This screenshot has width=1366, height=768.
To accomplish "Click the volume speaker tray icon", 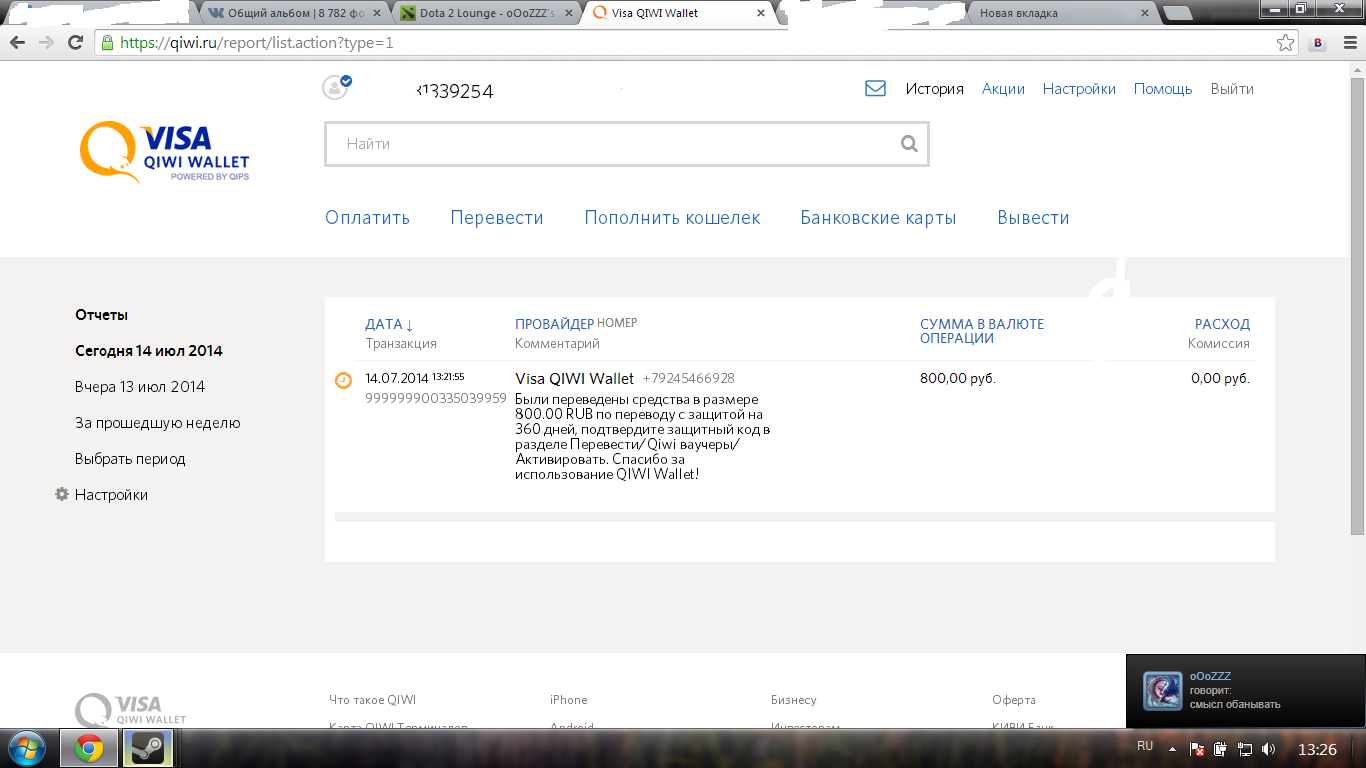I will click(1268, 748).
